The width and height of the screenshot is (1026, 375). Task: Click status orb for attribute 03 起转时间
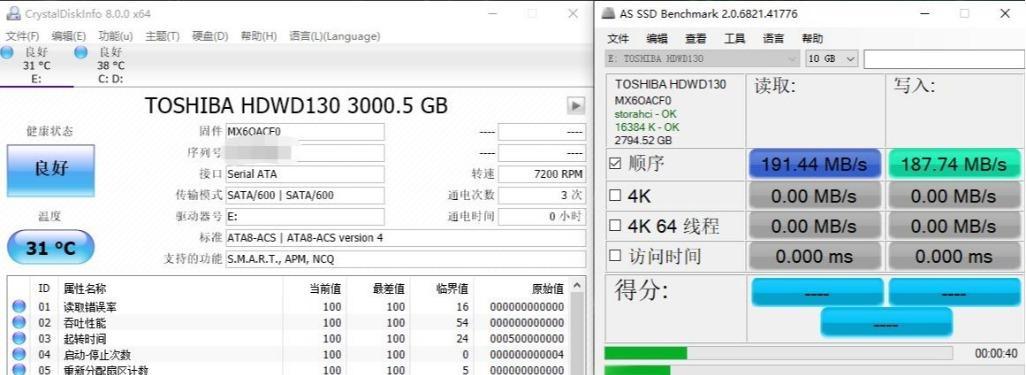tap(19, 338)
